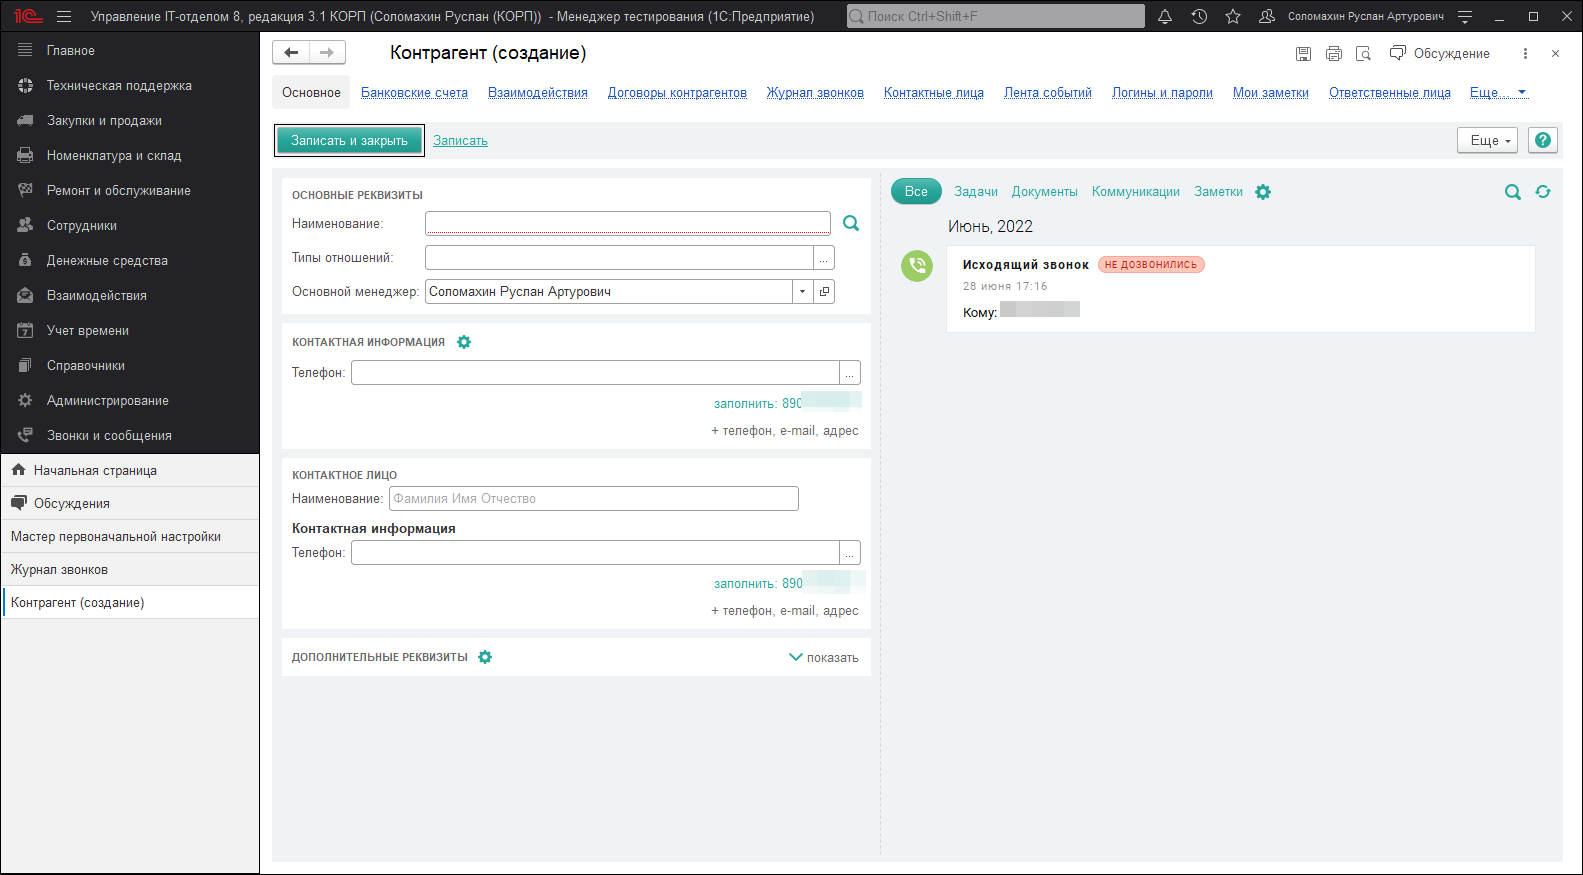Viewport: 1583px width, 875px height.
Task: Expand Дополнительные реквизиты with 'показать'
Action: point(824,658)
